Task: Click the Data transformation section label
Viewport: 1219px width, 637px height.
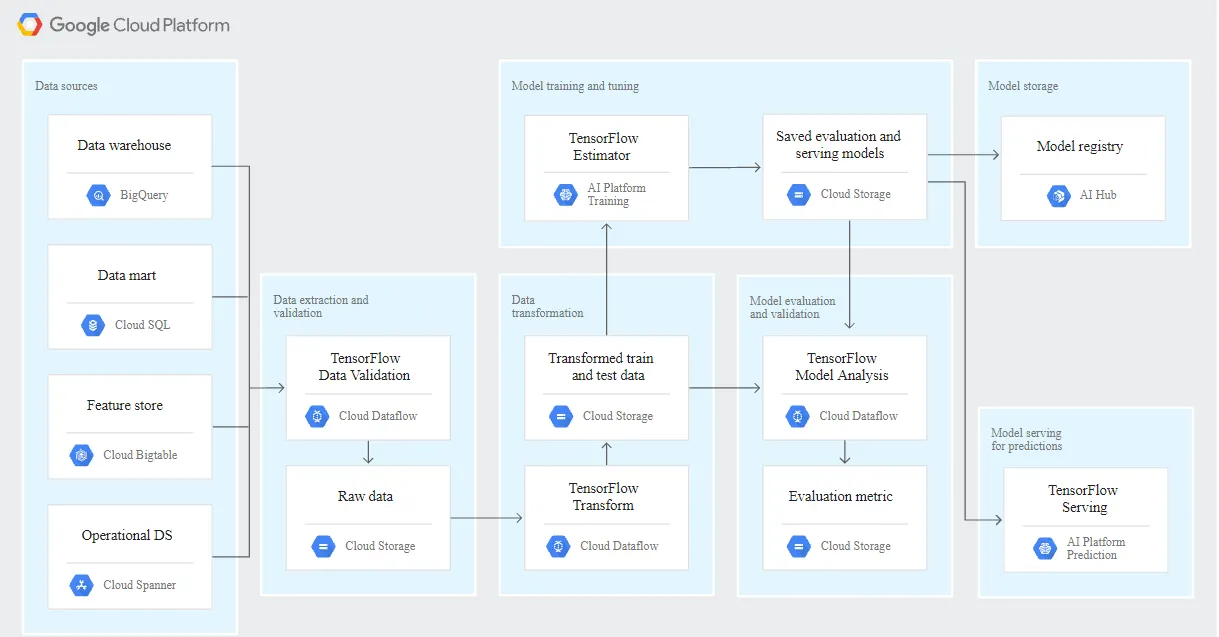Action: pos(547,306)
